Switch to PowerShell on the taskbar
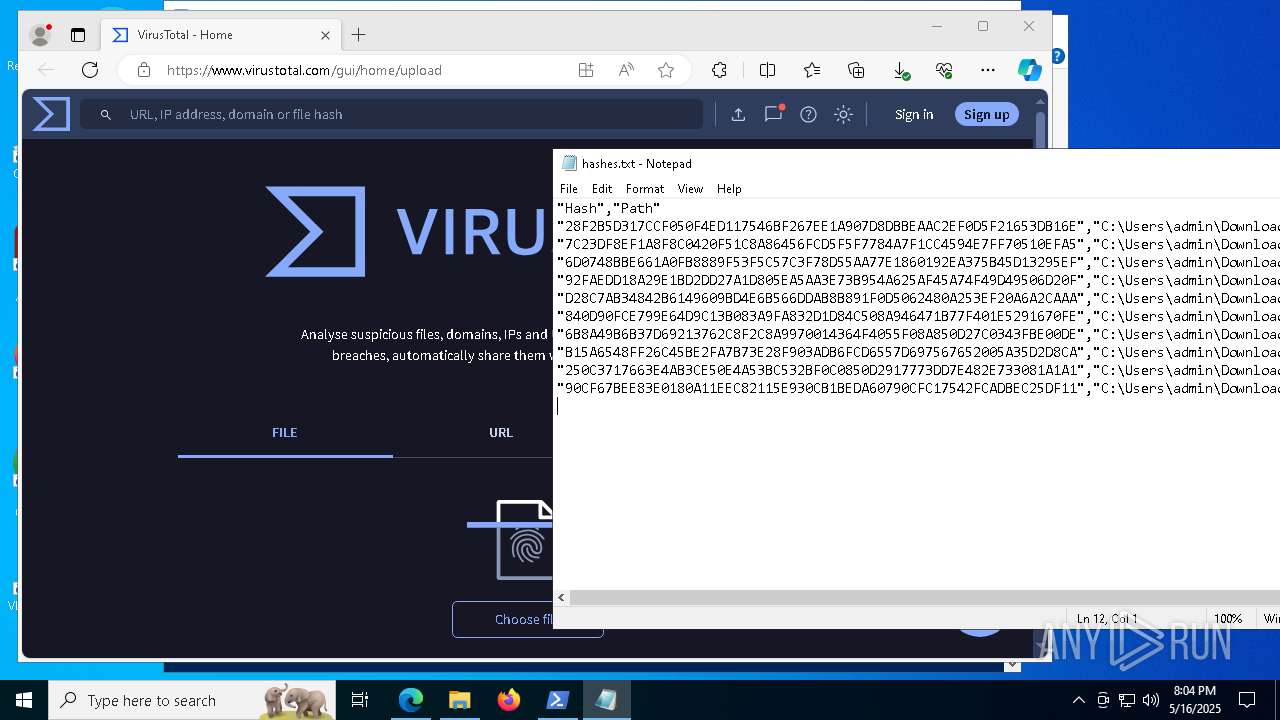1280x720 pixels. [x=557, y=700]
